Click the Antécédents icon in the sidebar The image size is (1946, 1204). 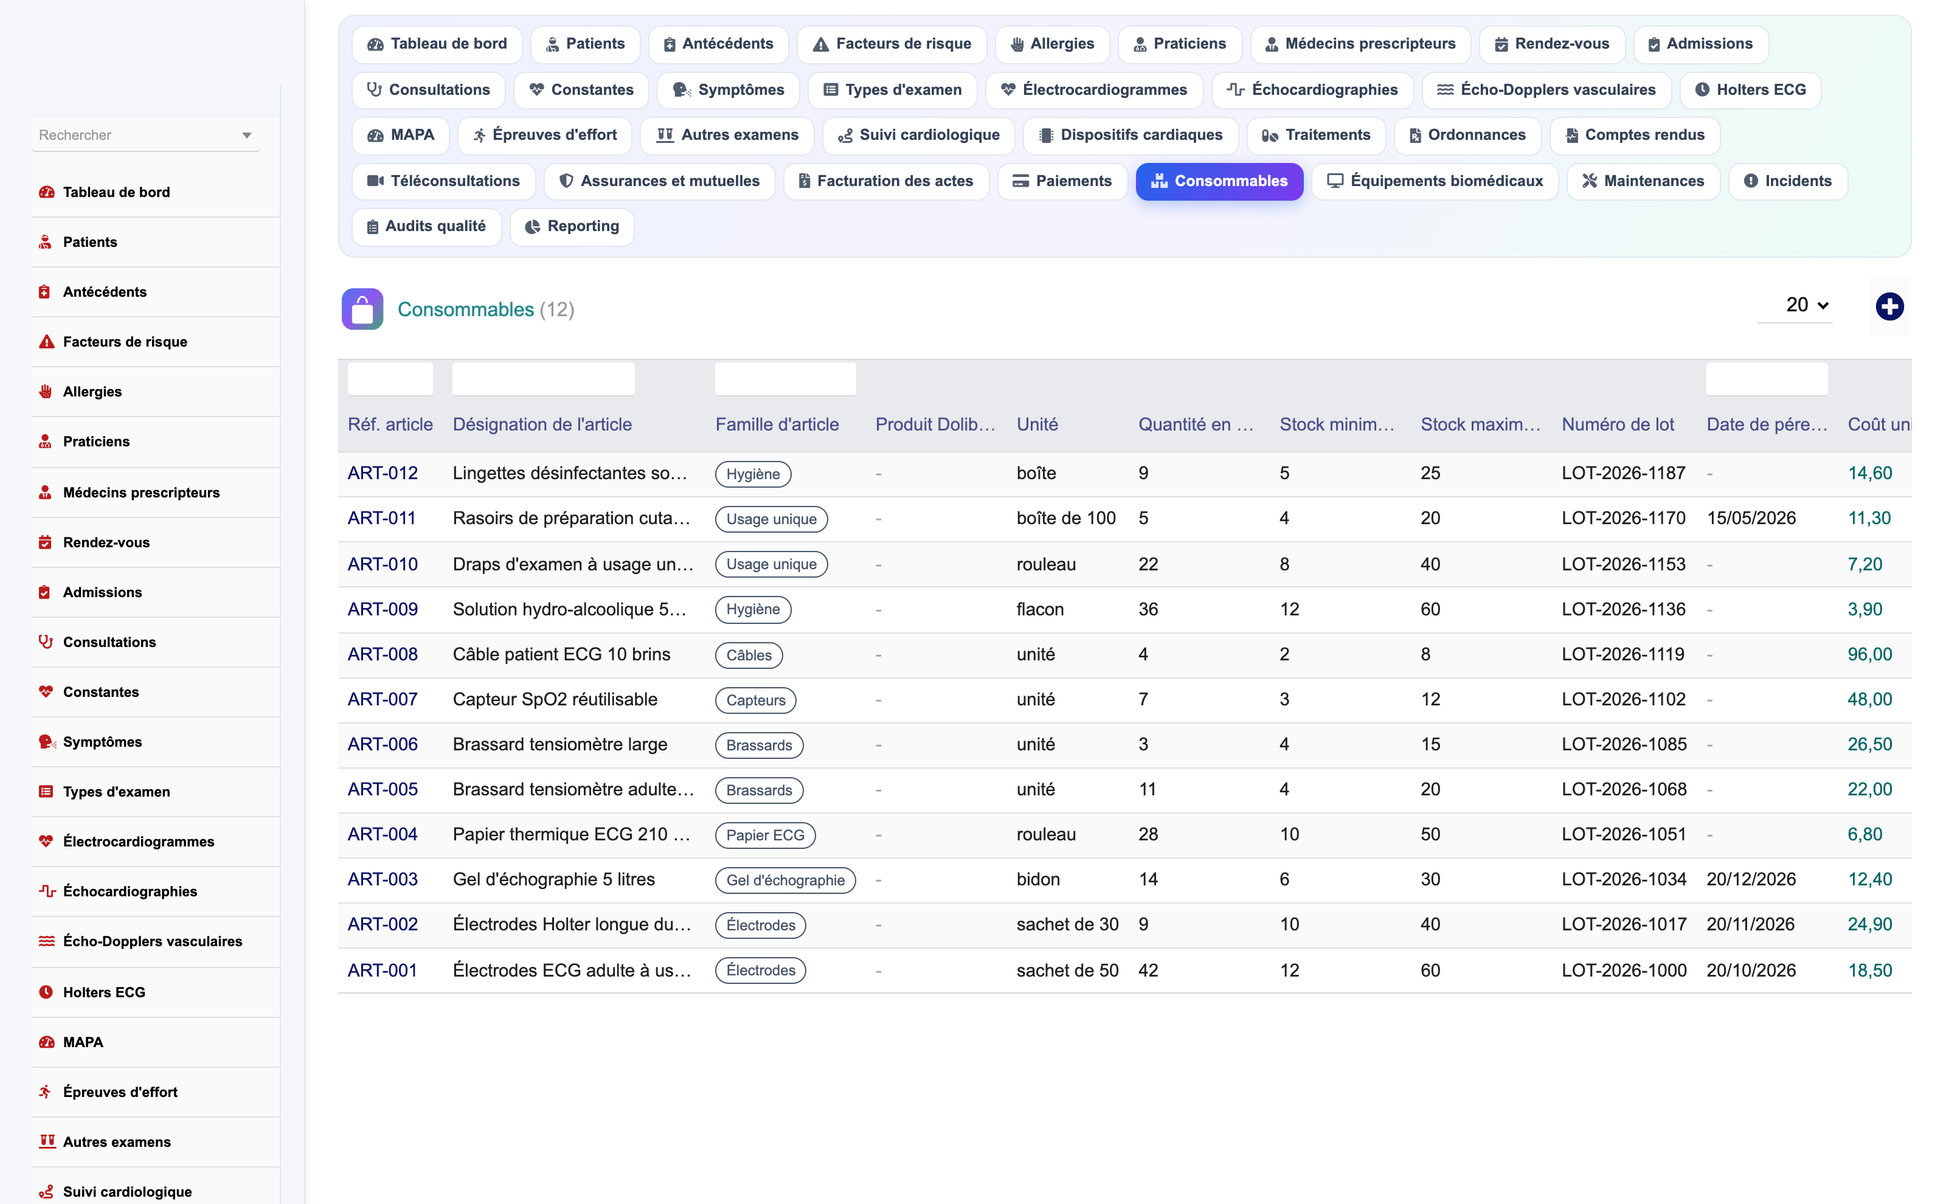[46, 292]
